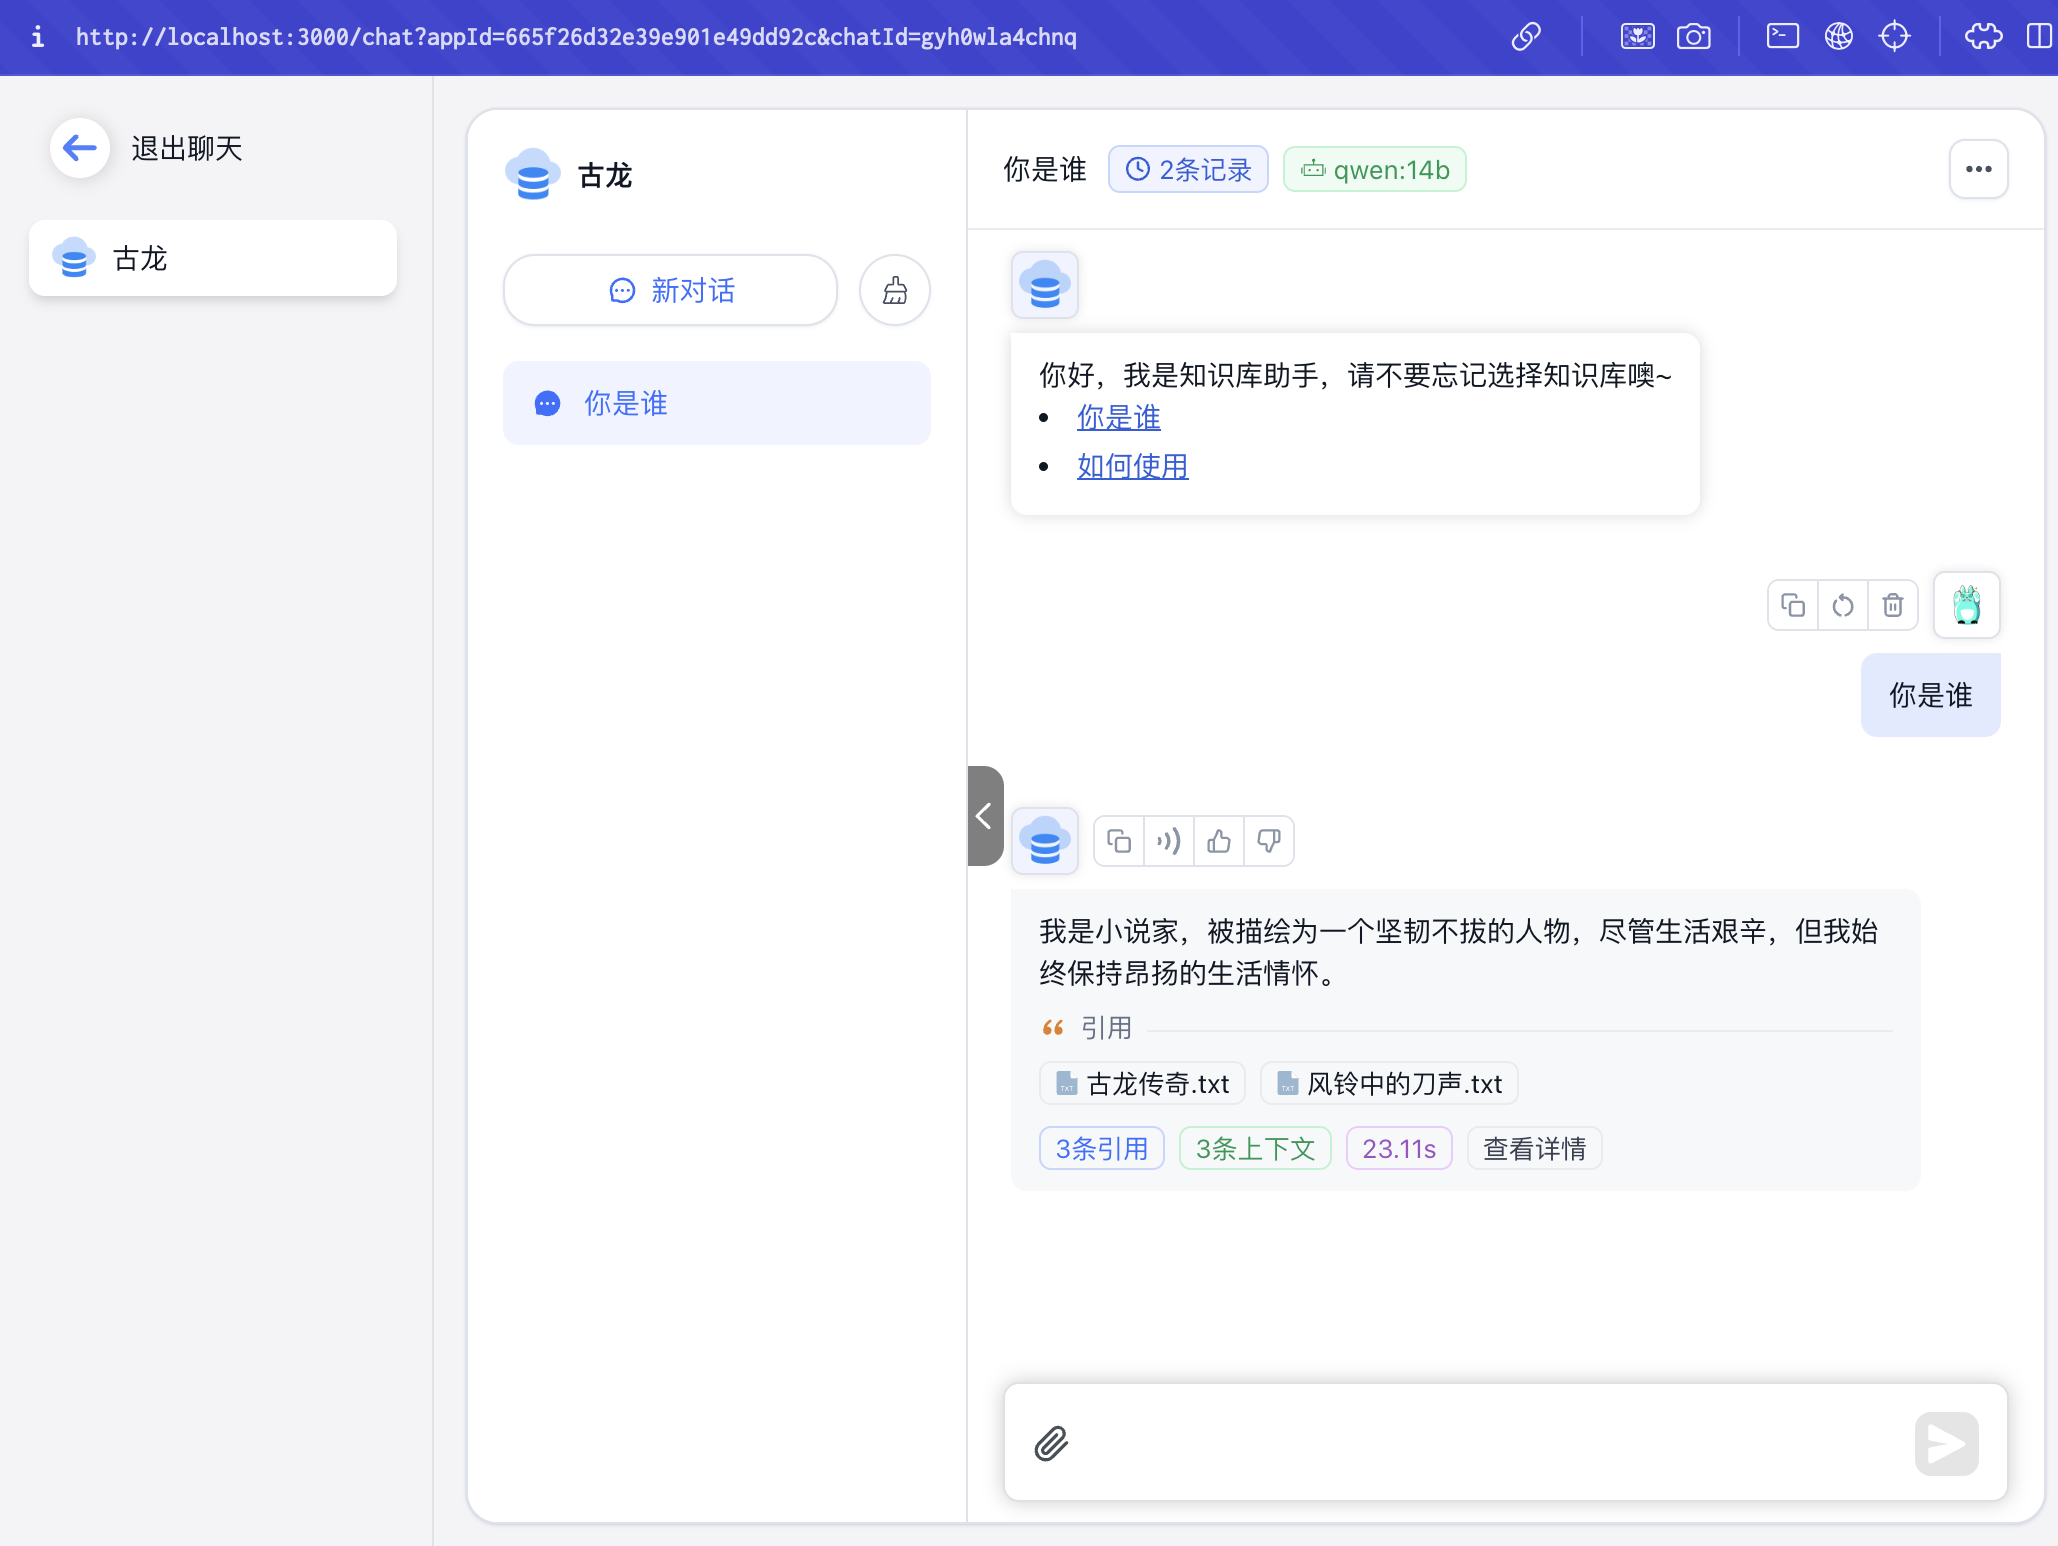Click the user avatar thumbnail
2058x1546 pixels.
(1967, 605)
